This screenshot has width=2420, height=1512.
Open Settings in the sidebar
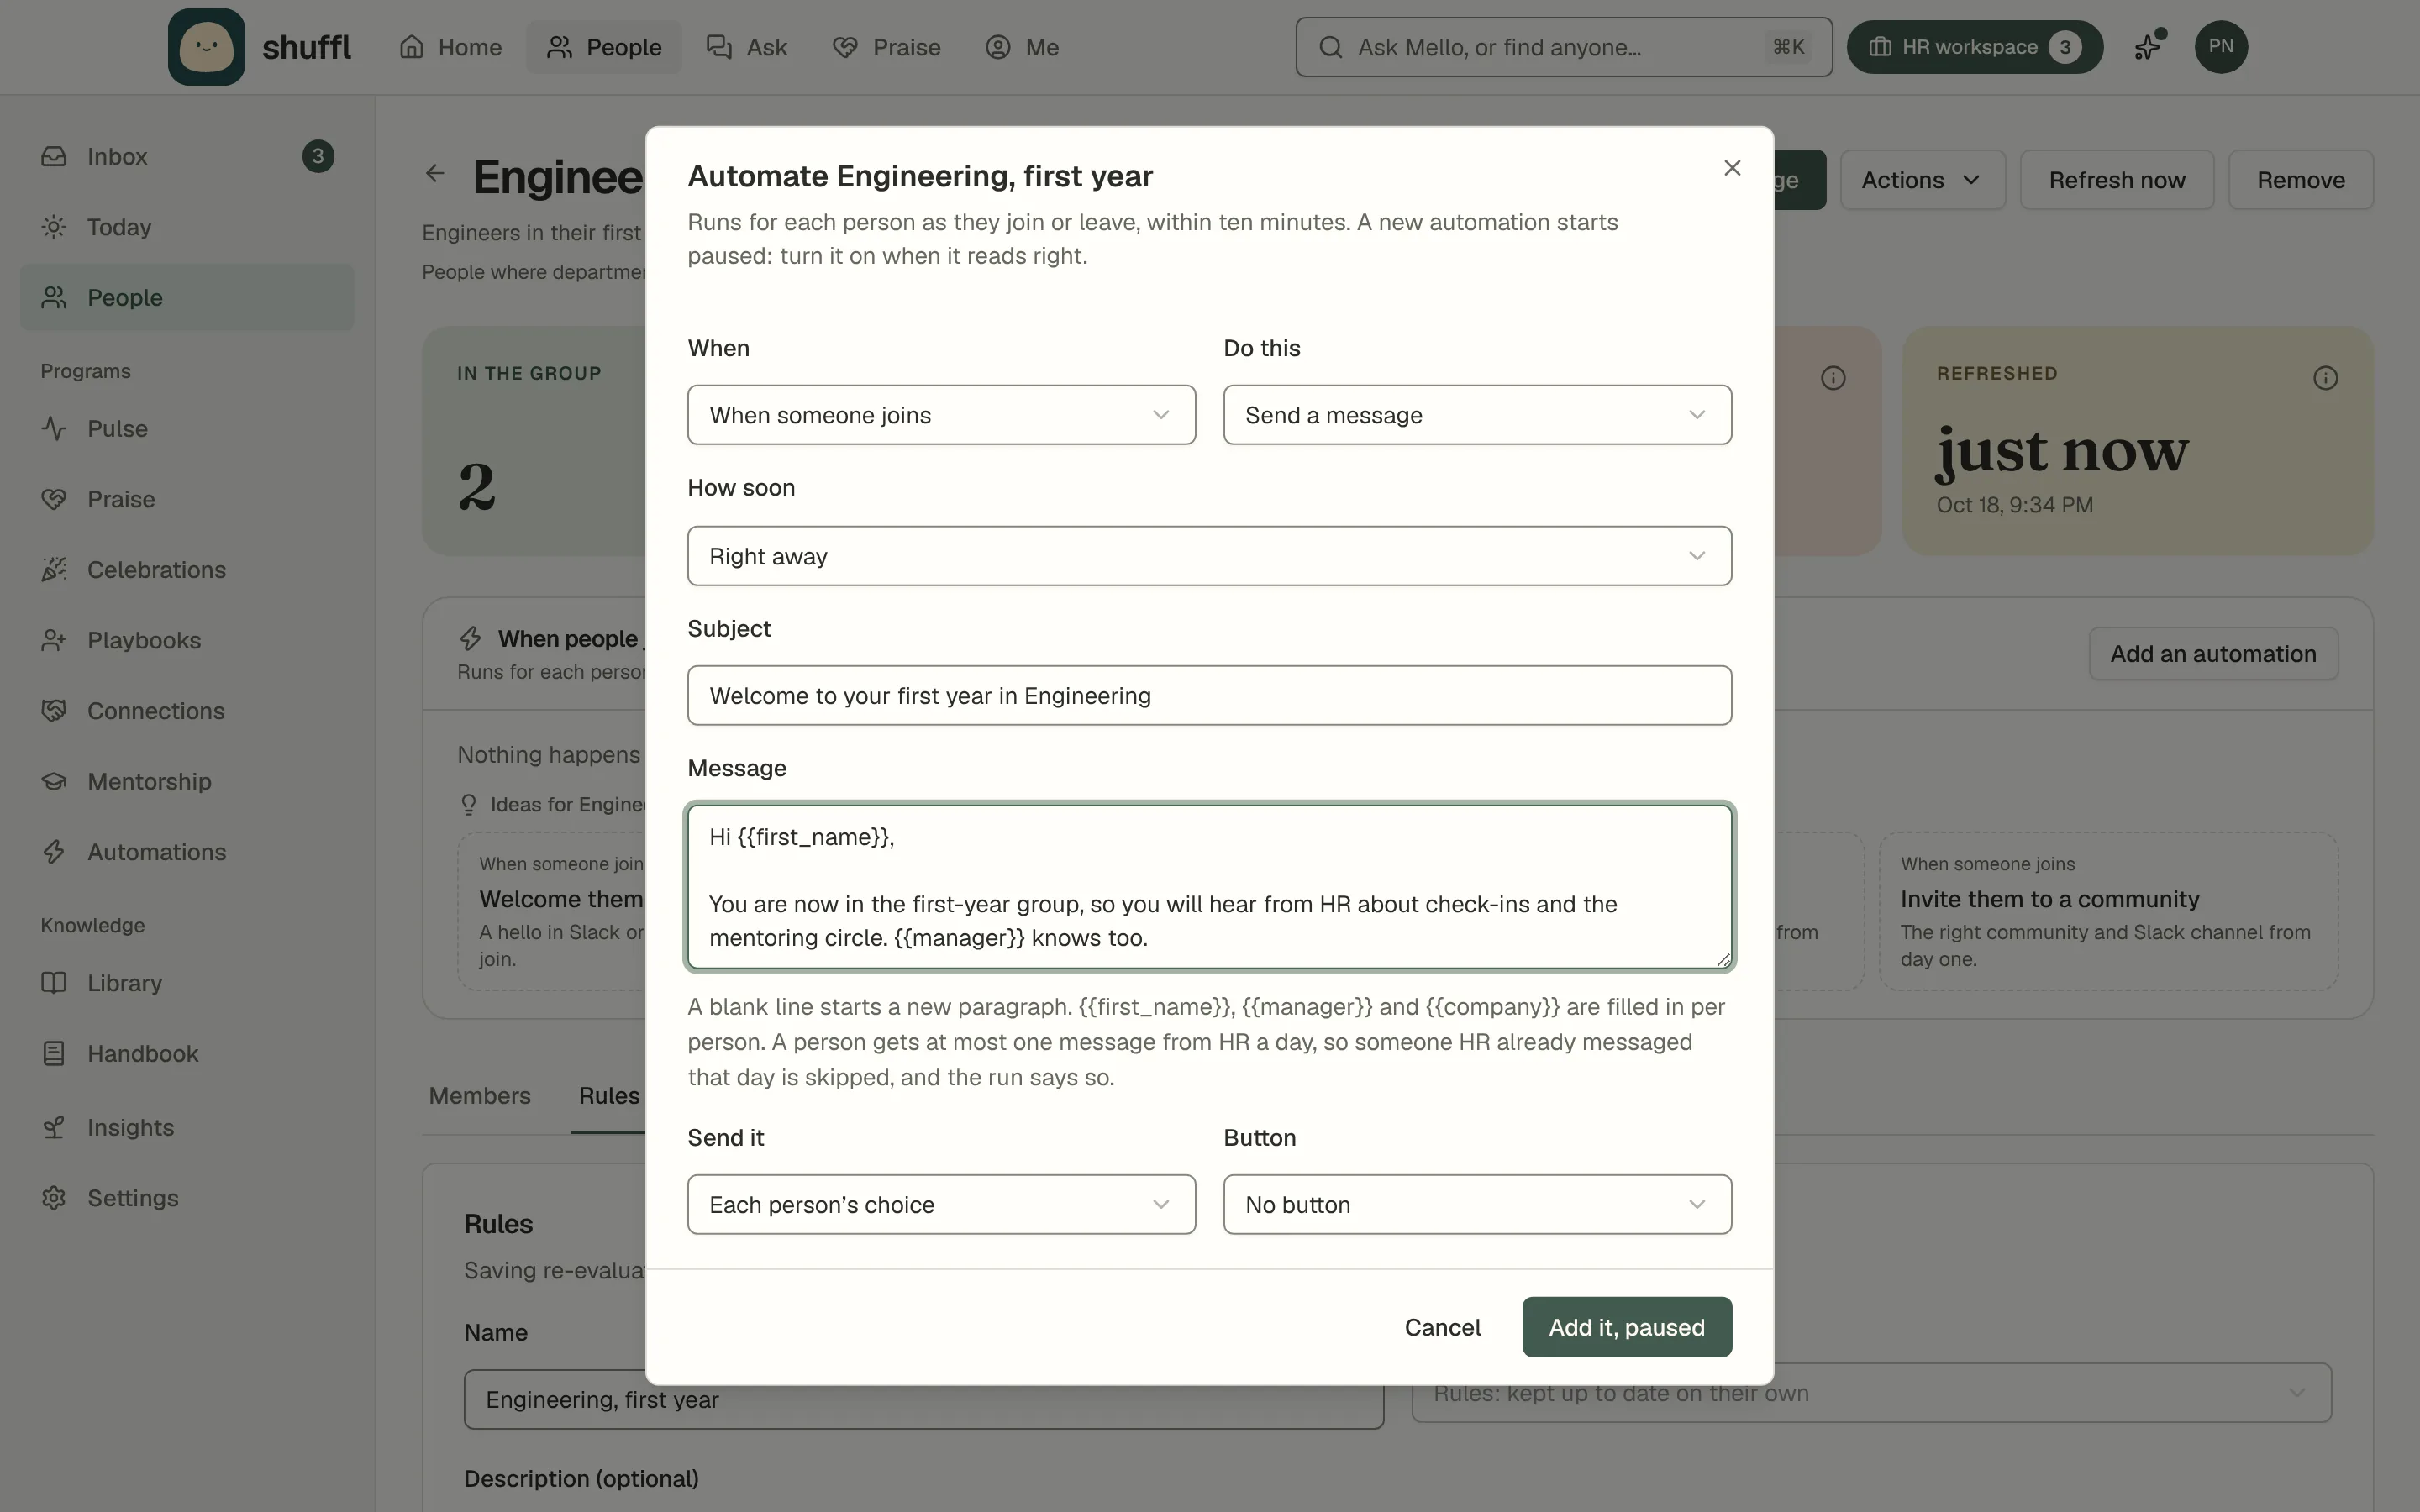point(187,1198)
